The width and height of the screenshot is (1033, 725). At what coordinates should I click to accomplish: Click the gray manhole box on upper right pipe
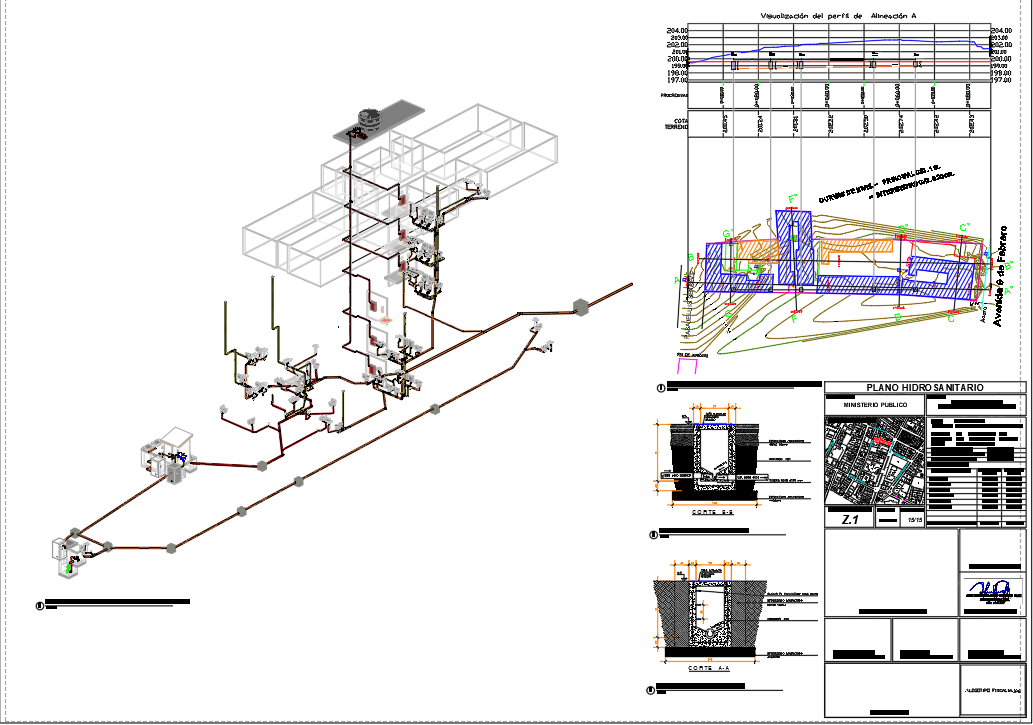click(579, 305)
